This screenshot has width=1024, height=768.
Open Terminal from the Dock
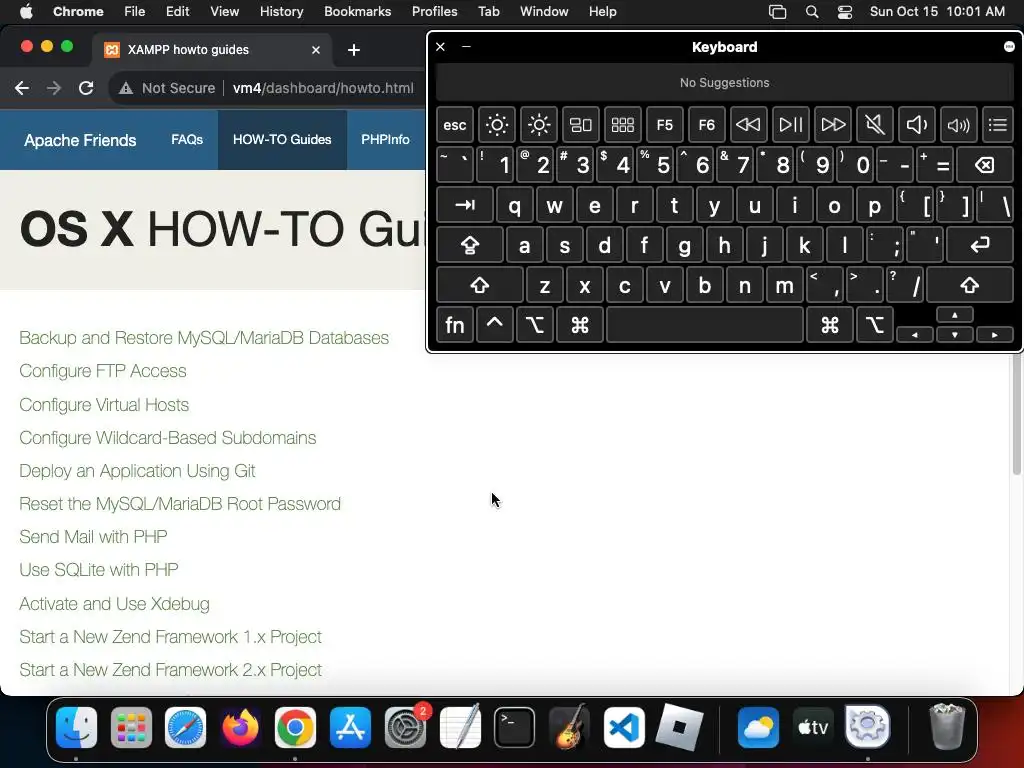pyautogui.click(x=514, y=727)
